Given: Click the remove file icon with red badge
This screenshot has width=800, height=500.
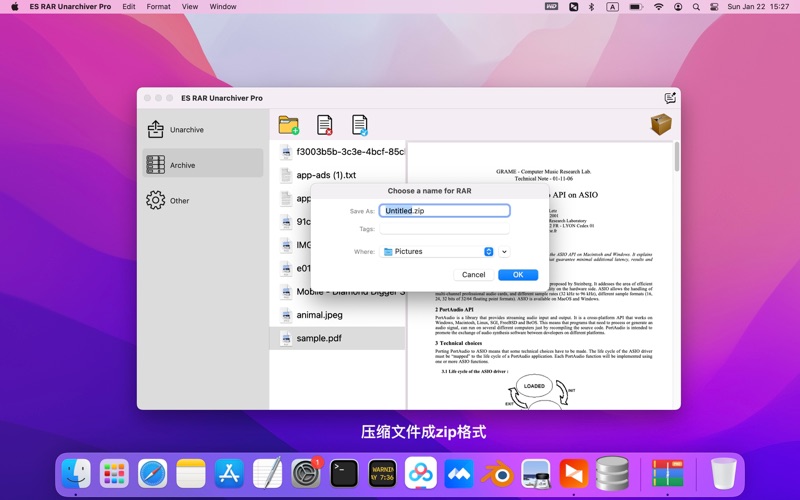Looking at the screenshot, I should tap(324, 125).
